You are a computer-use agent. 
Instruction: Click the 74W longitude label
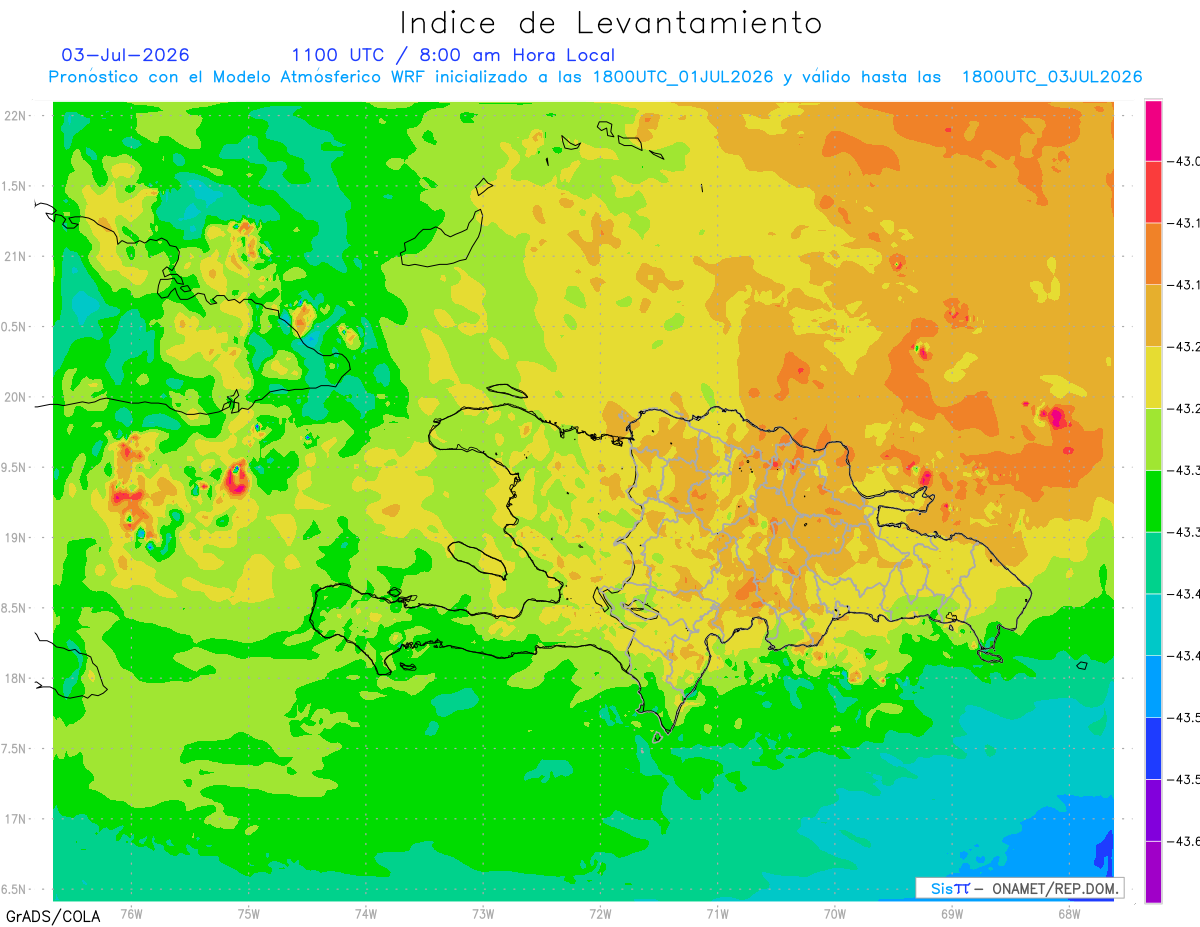(366, 913)
